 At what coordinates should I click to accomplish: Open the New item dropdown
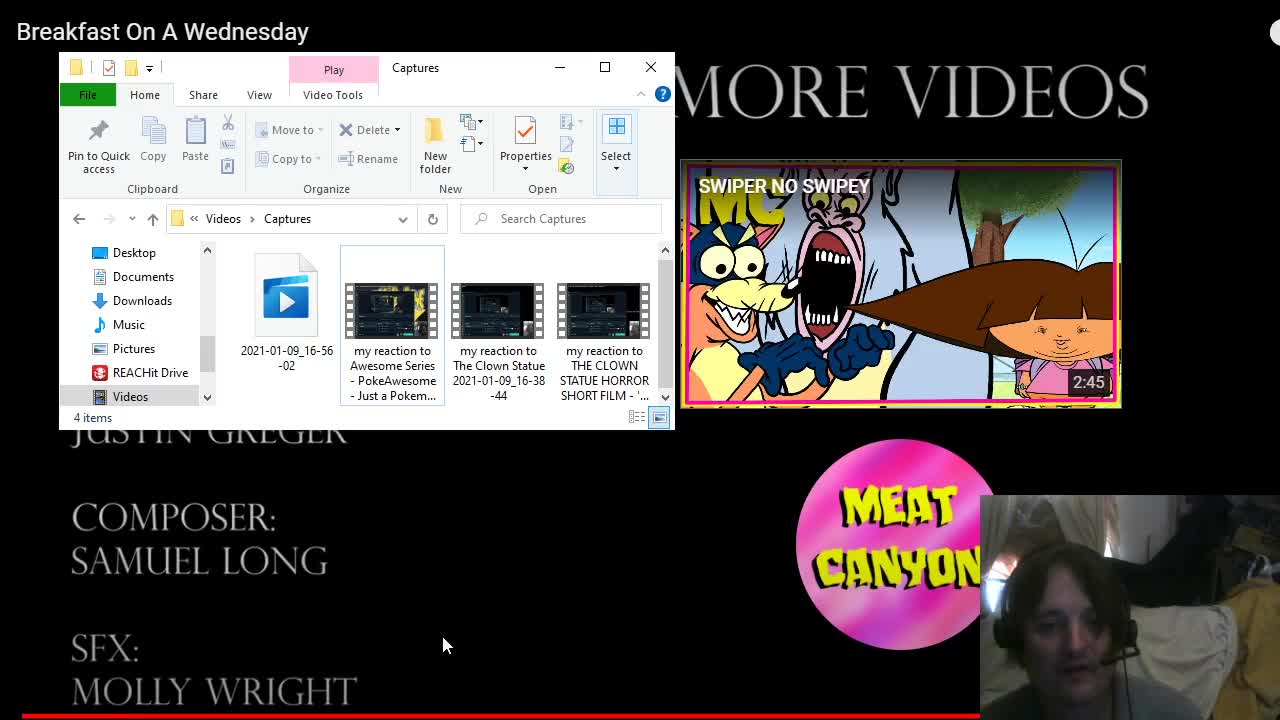pos(472,122)
